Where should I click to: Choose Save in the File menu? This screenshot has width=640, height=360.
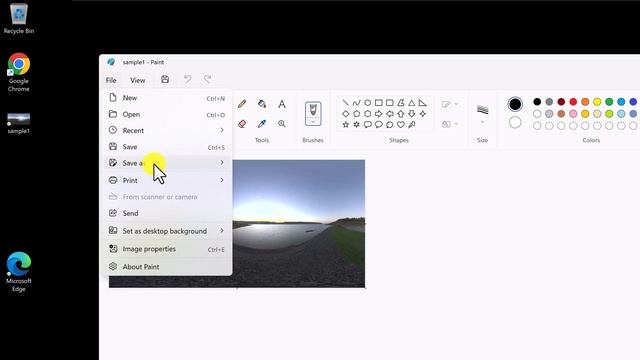(168, 147)
